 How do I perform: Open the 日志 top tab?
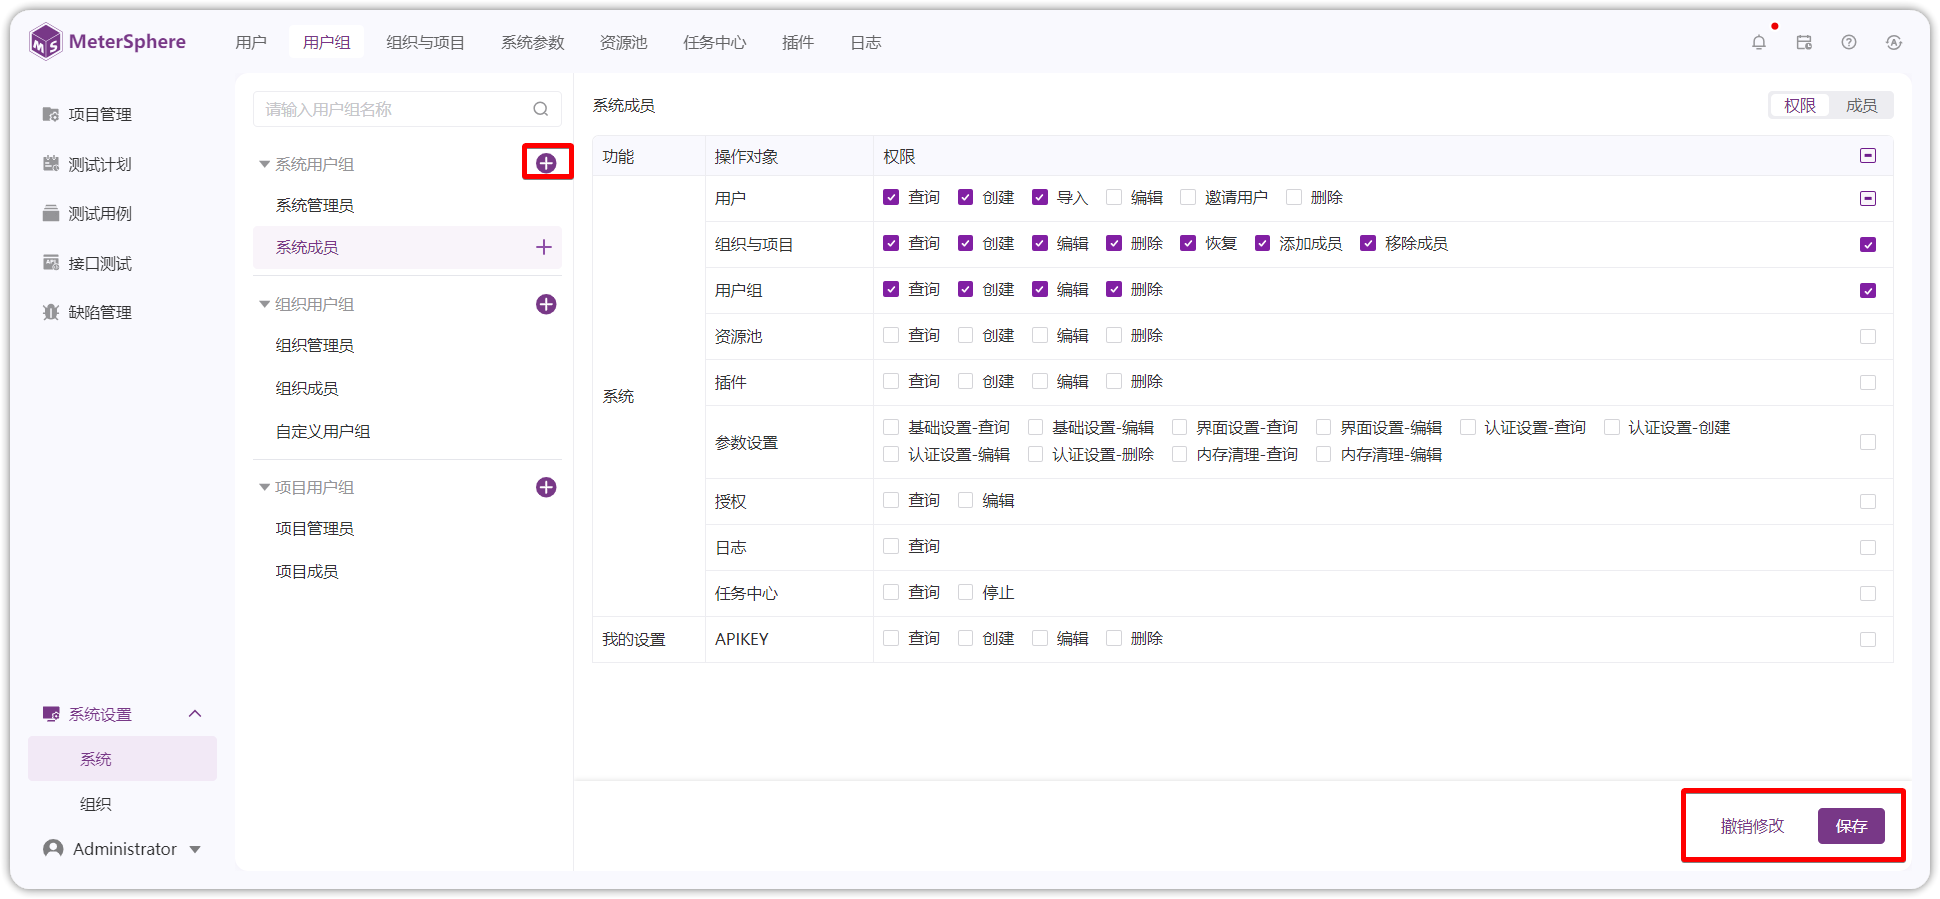coord(866,42)
